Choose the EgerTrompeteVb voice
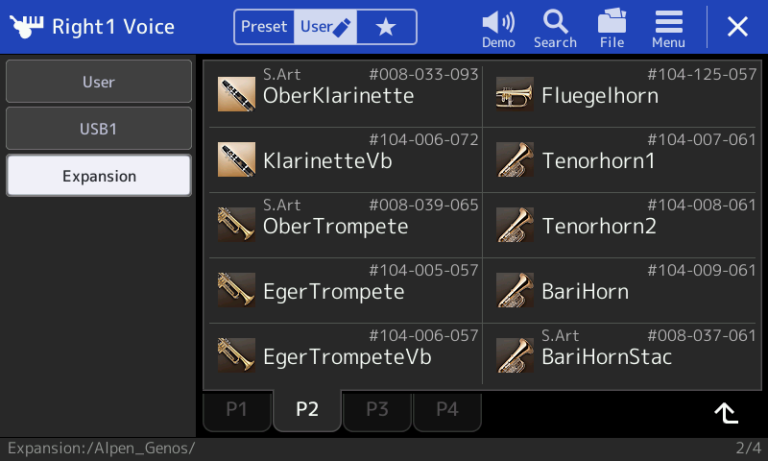The height and width of the screenshot is (461, 768). [345, 355]
